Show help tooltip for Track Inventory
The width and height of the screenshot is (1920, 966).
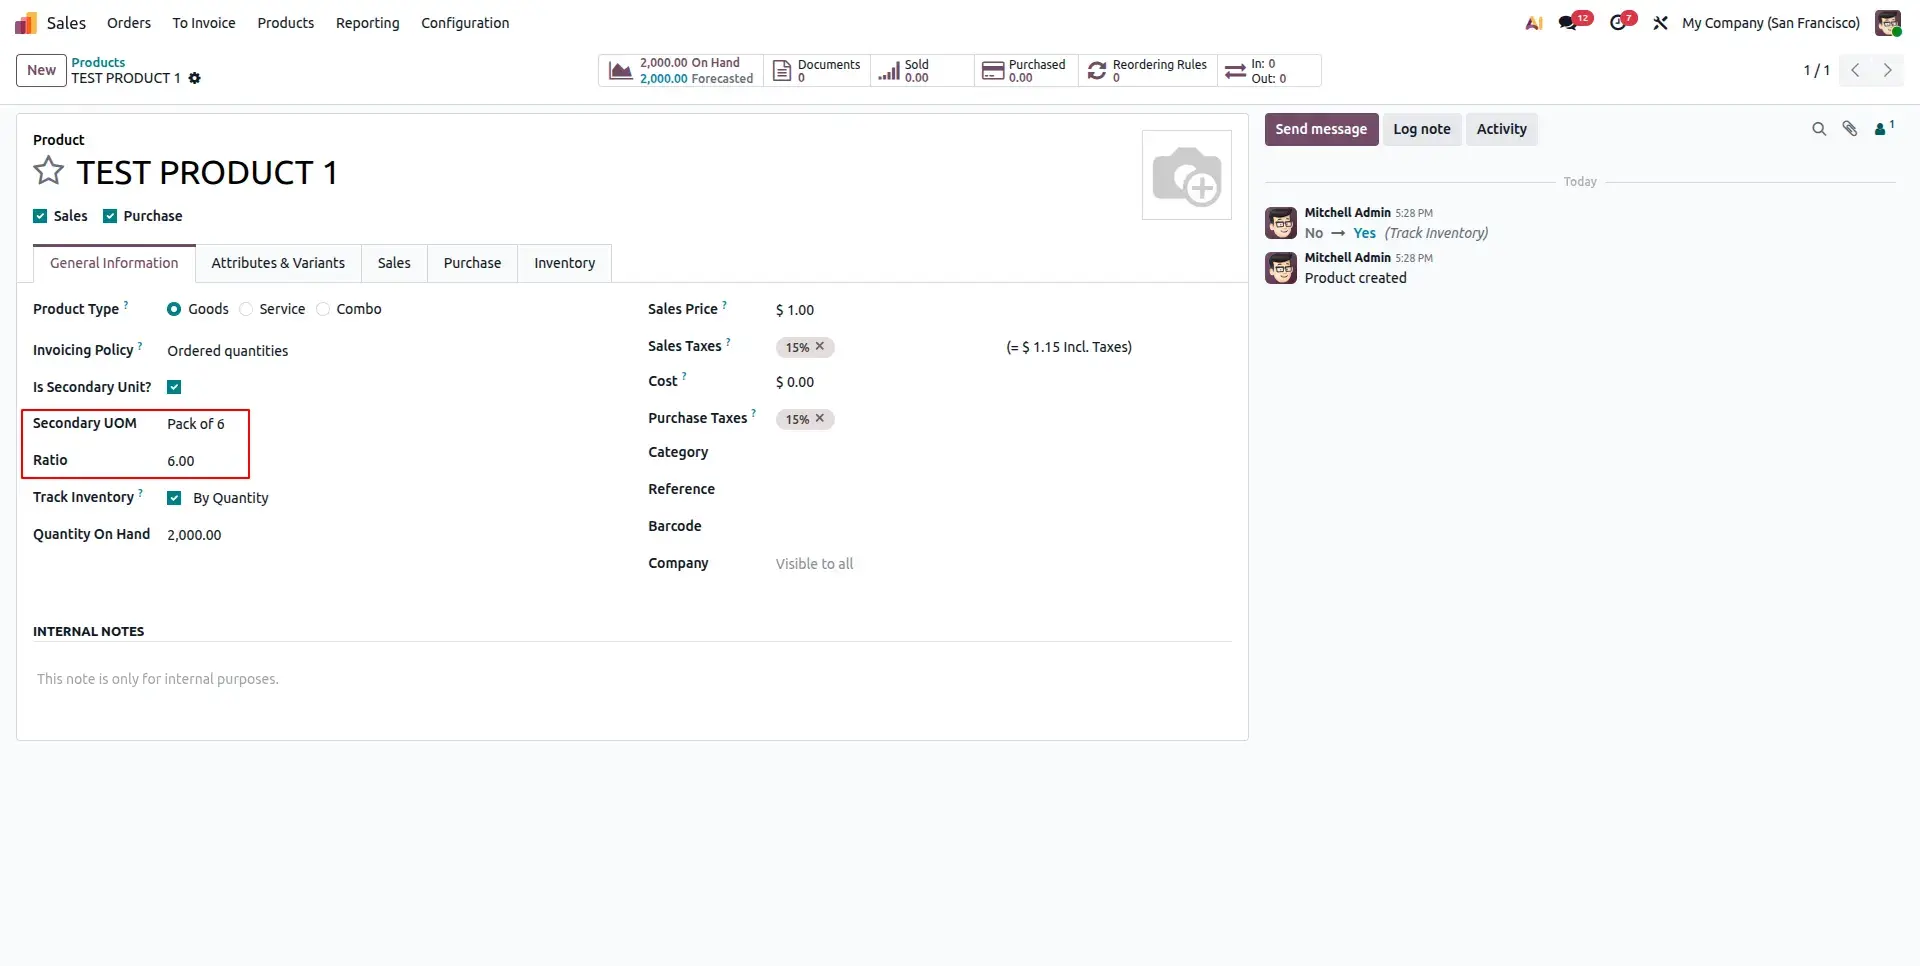(141, 492)
